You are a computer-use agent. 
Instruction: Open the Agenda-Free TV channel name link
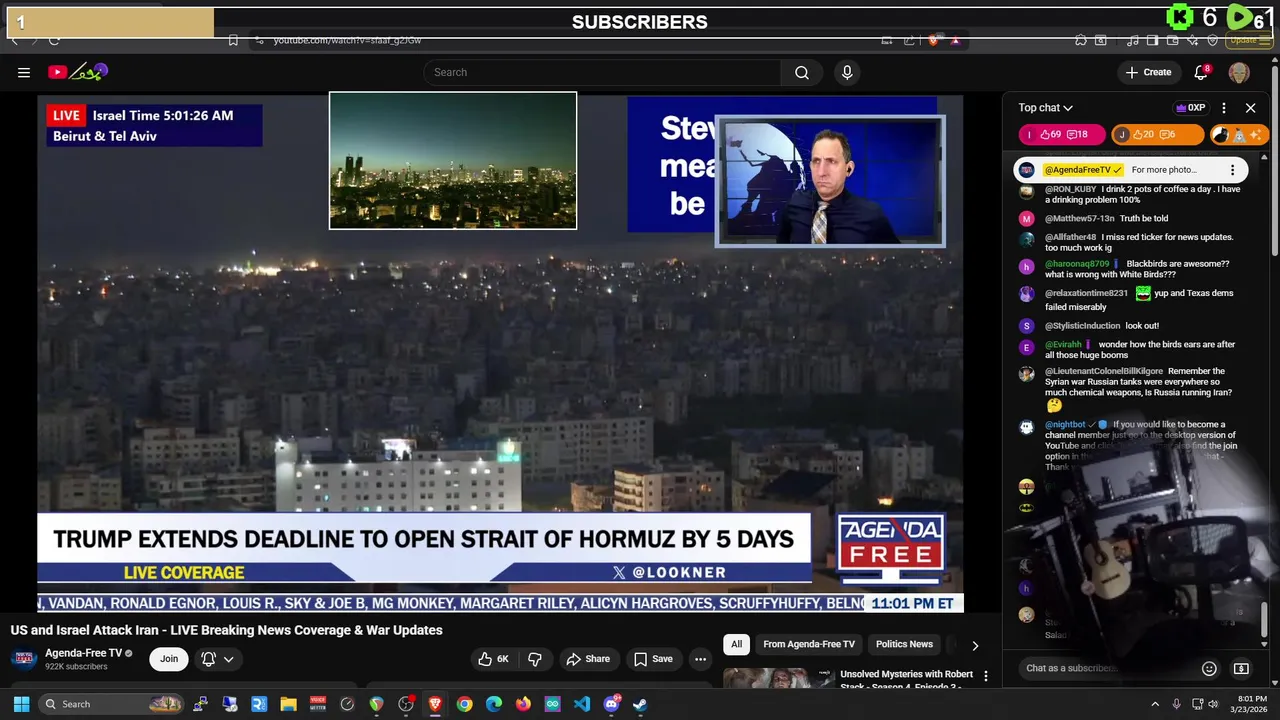coord(83,653)
